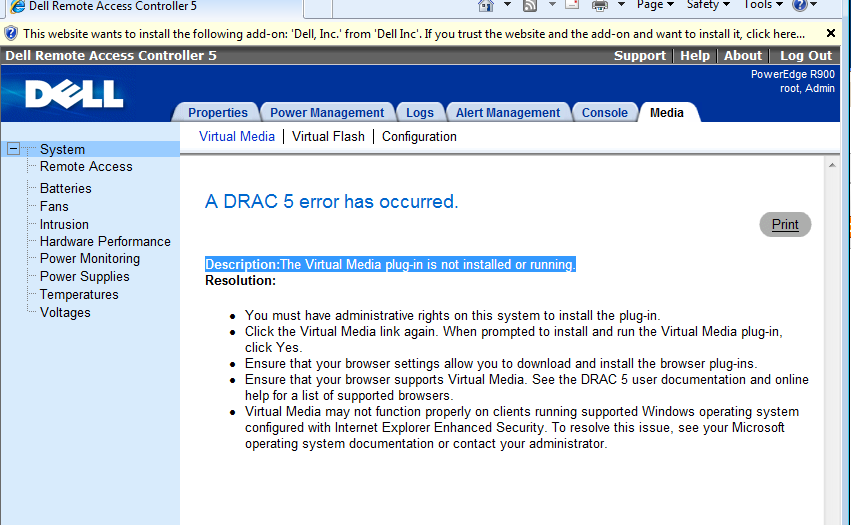Click the RSS feeds icon

[x=530, y=5]
